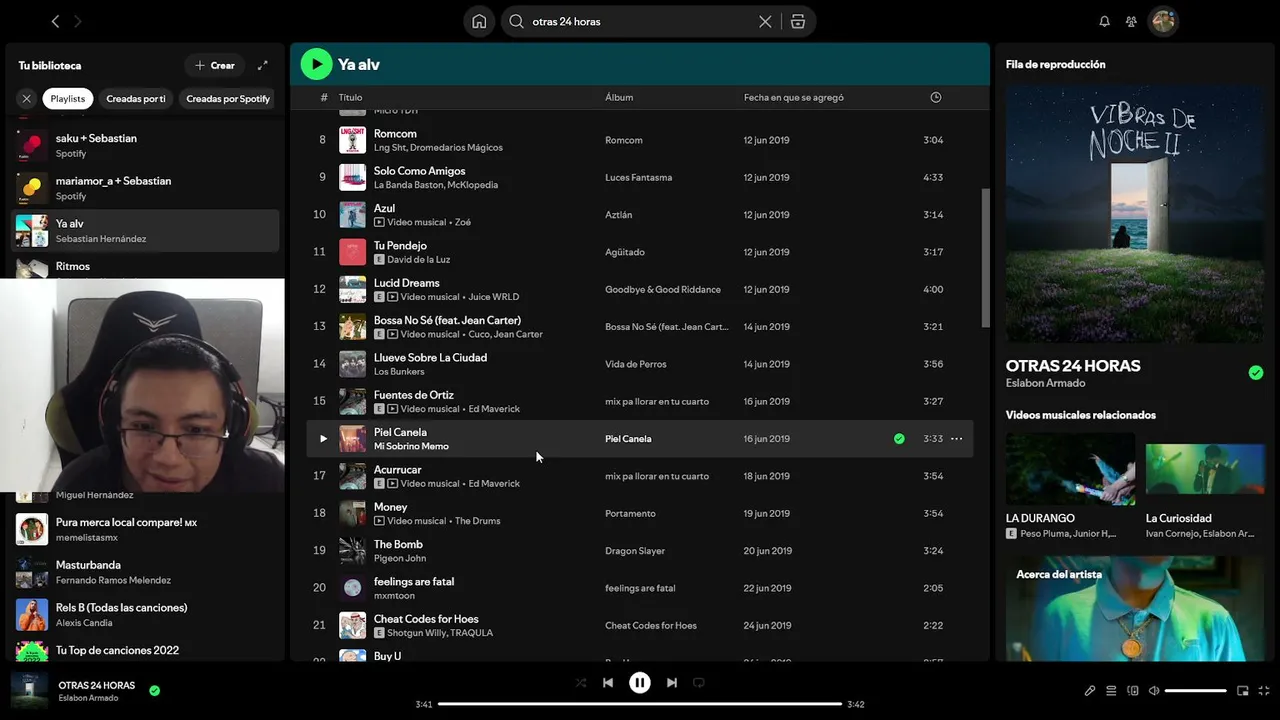Open the 'Mi Sobrino Memo' artist link

point(411,446)
